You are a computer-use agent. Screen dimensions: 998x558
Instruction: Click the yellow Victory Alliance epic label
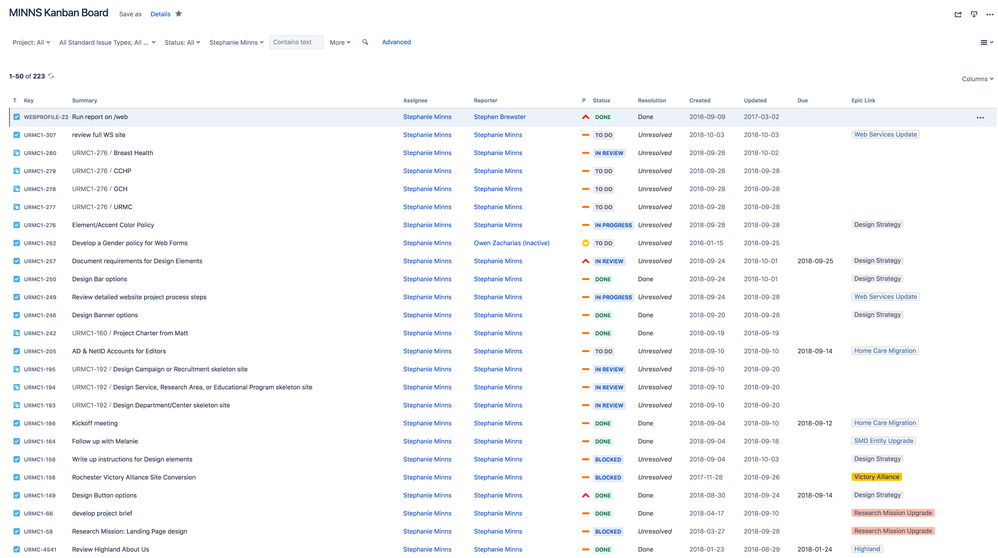876,477
